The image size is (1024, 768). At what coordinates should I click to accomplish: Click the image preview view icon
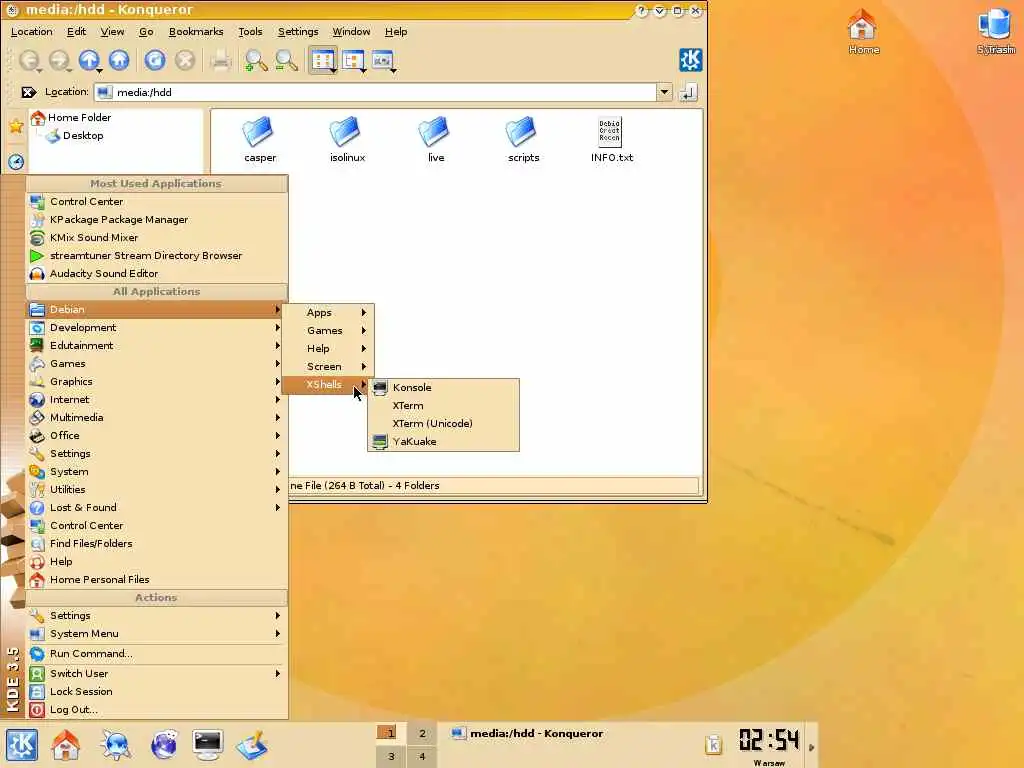(383, 61)
